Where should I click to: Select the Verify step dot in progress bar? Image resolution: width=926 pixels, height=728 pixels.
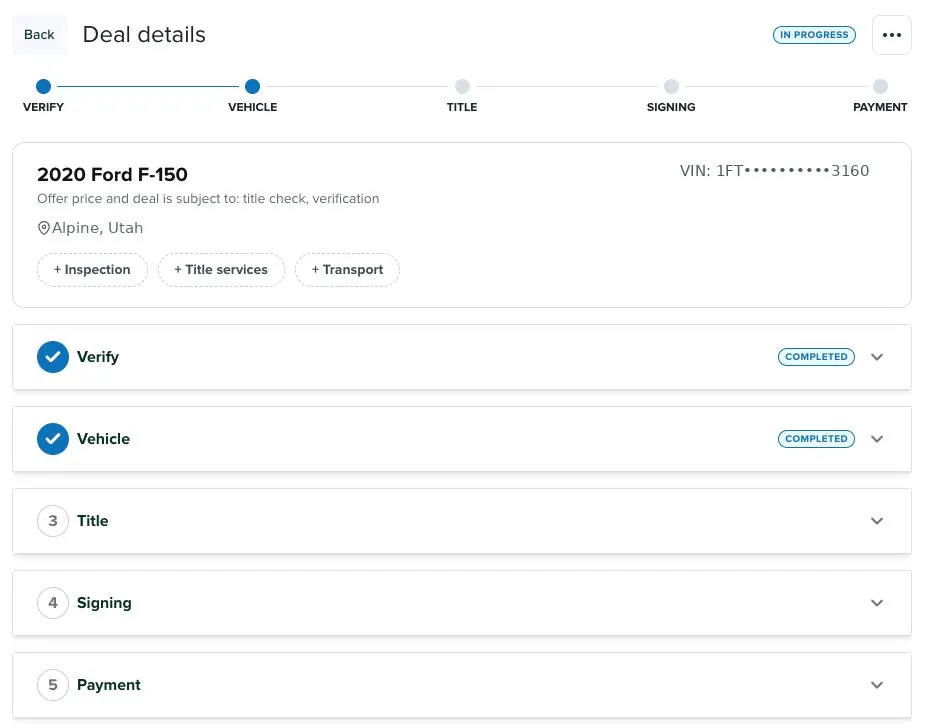[x=43, y=86]
